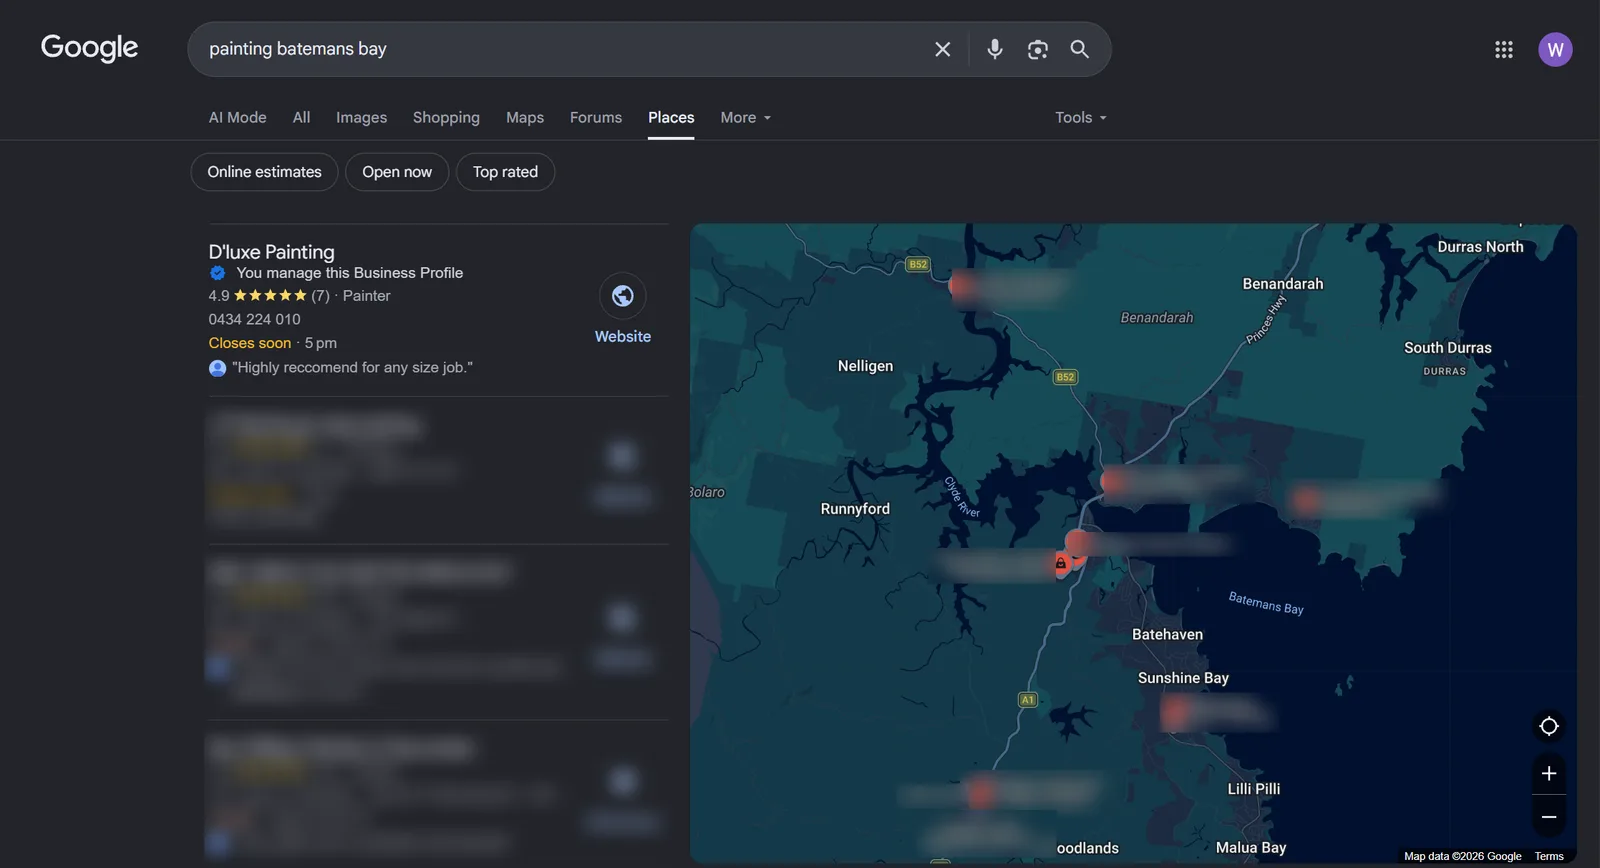Click the Batehaven map label
The image size is (1600, 868).
(1167, 634)
